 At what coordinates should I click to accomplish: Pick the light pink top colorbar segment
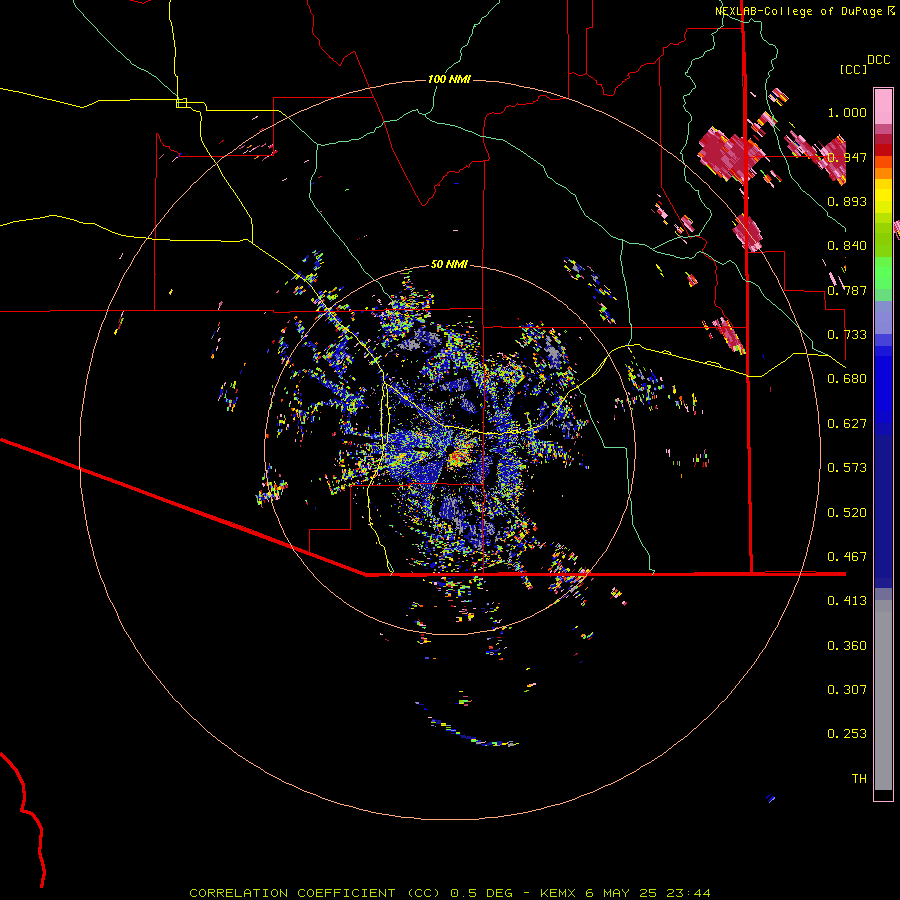click(x=883, y=107)
